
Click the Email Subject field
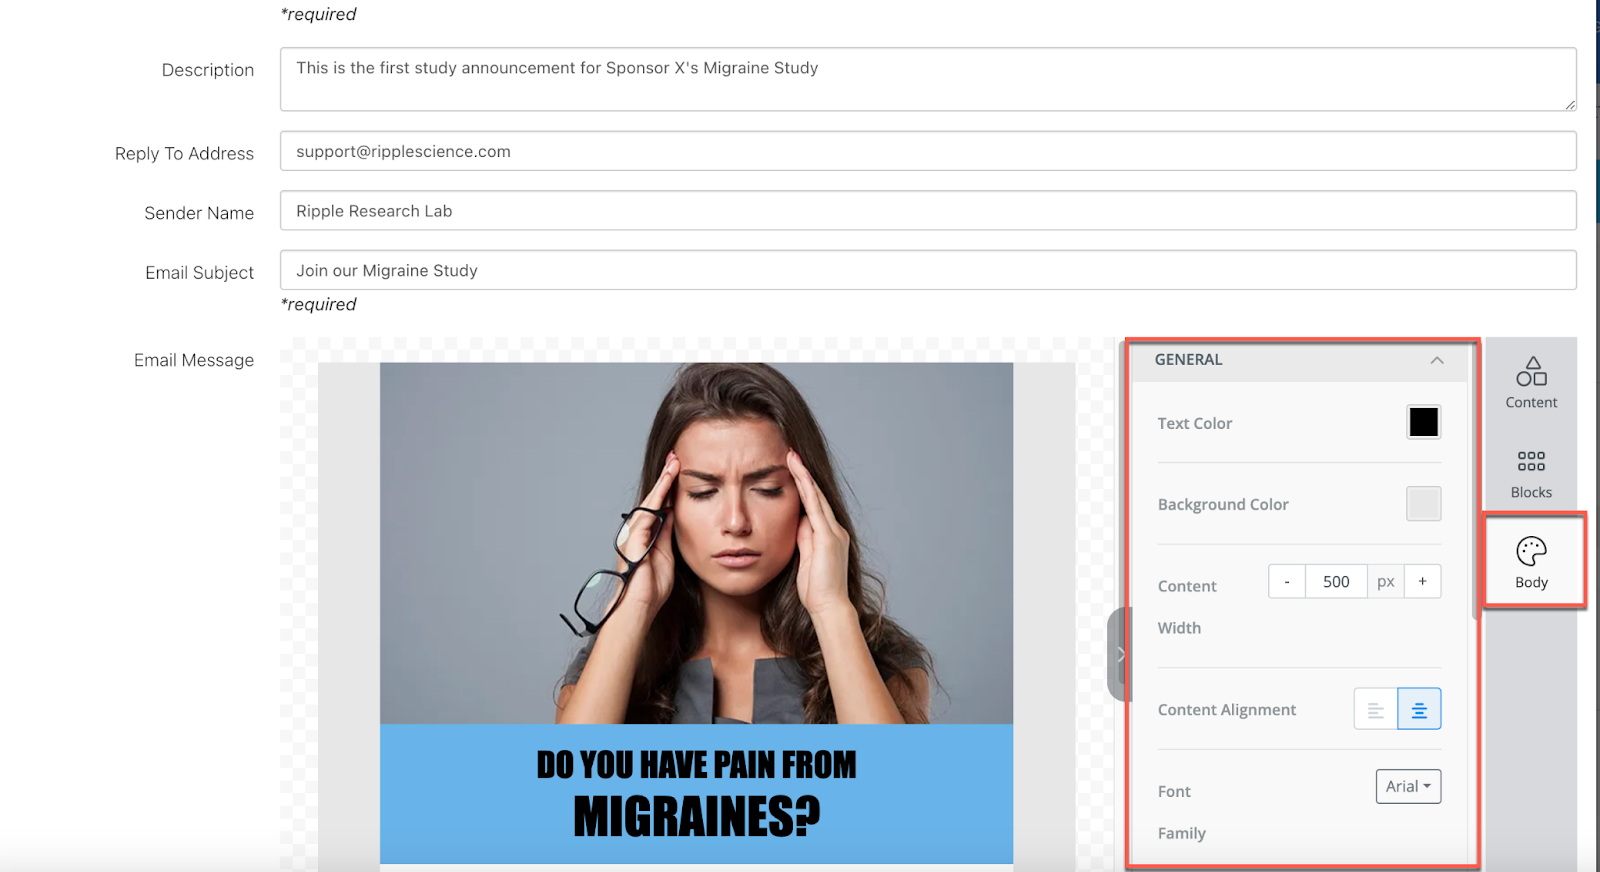tap(927, 271)
